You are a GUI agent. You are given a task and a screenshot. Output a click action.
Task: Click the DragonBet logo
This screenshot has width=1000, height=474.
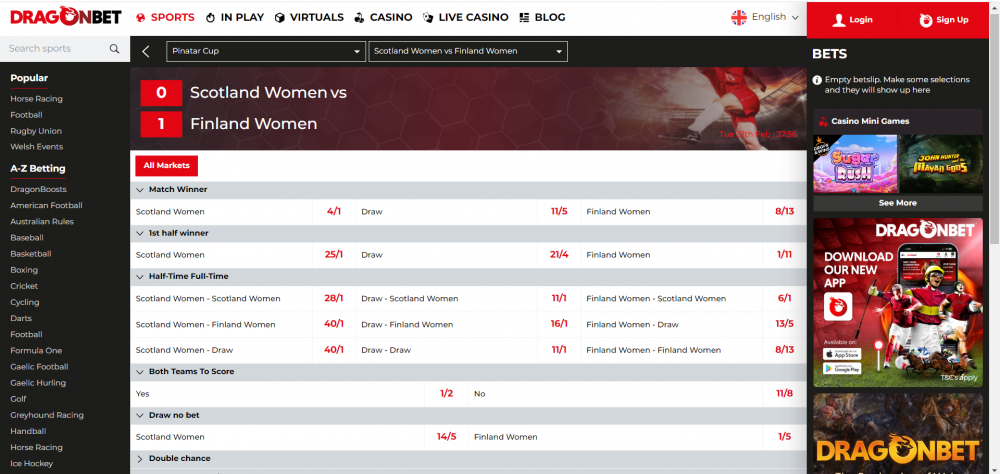pos(66,18)
